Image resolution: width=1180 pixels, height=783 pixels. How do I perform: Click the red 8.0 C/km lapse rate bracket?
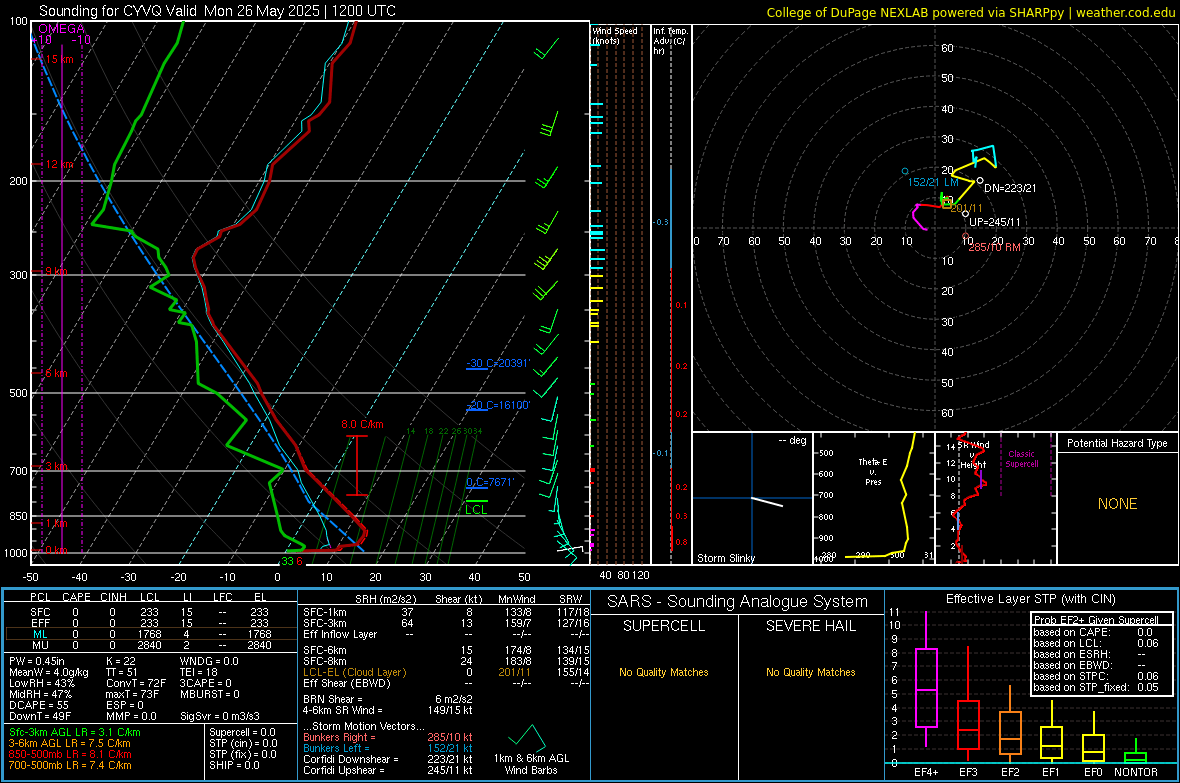(x=357, y=465)
